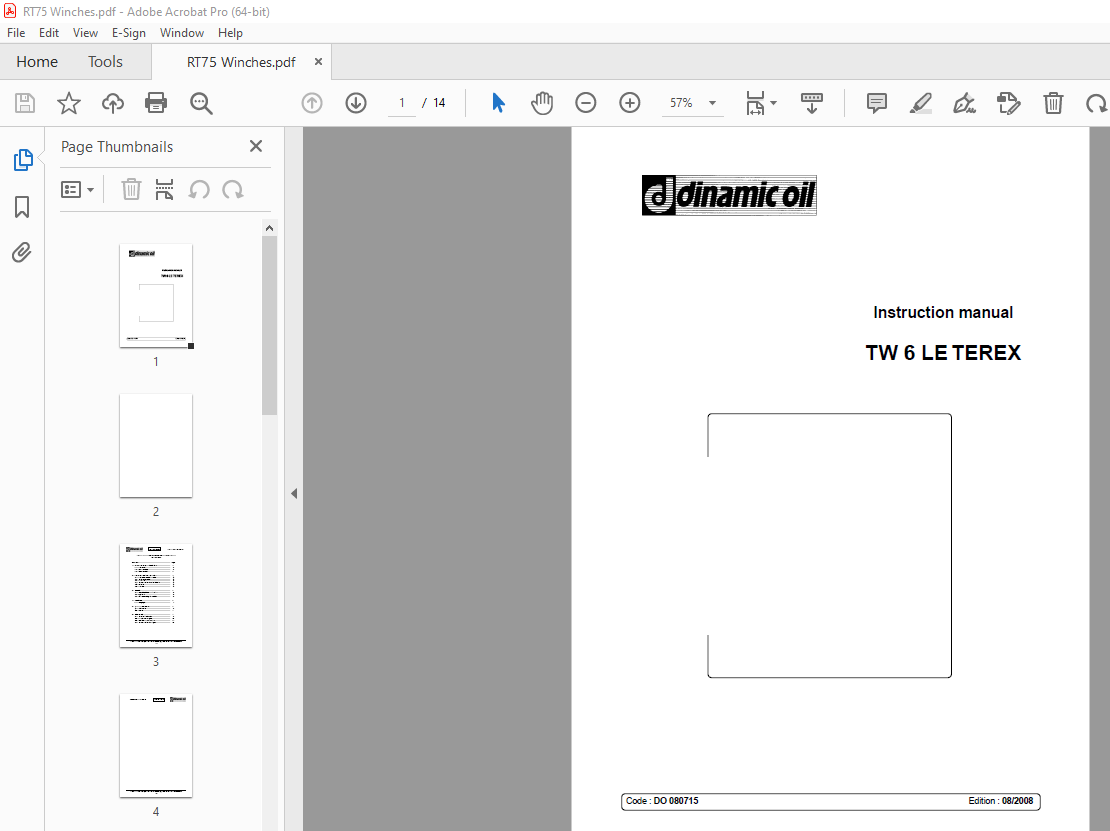Open the View menu
1110x831 pixels.
pyautogui.click(x=85, y=33)
